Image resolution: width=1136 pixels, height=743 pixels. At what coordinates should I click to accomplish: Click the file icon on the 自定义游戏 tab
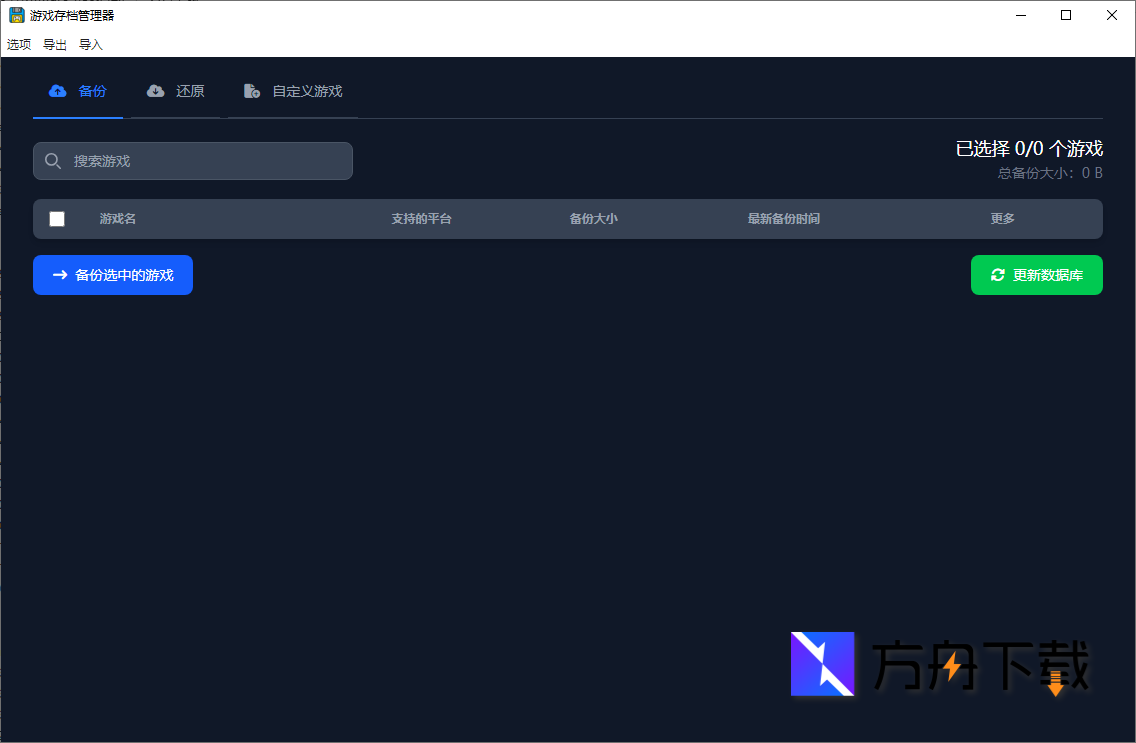tap(251, 90)
